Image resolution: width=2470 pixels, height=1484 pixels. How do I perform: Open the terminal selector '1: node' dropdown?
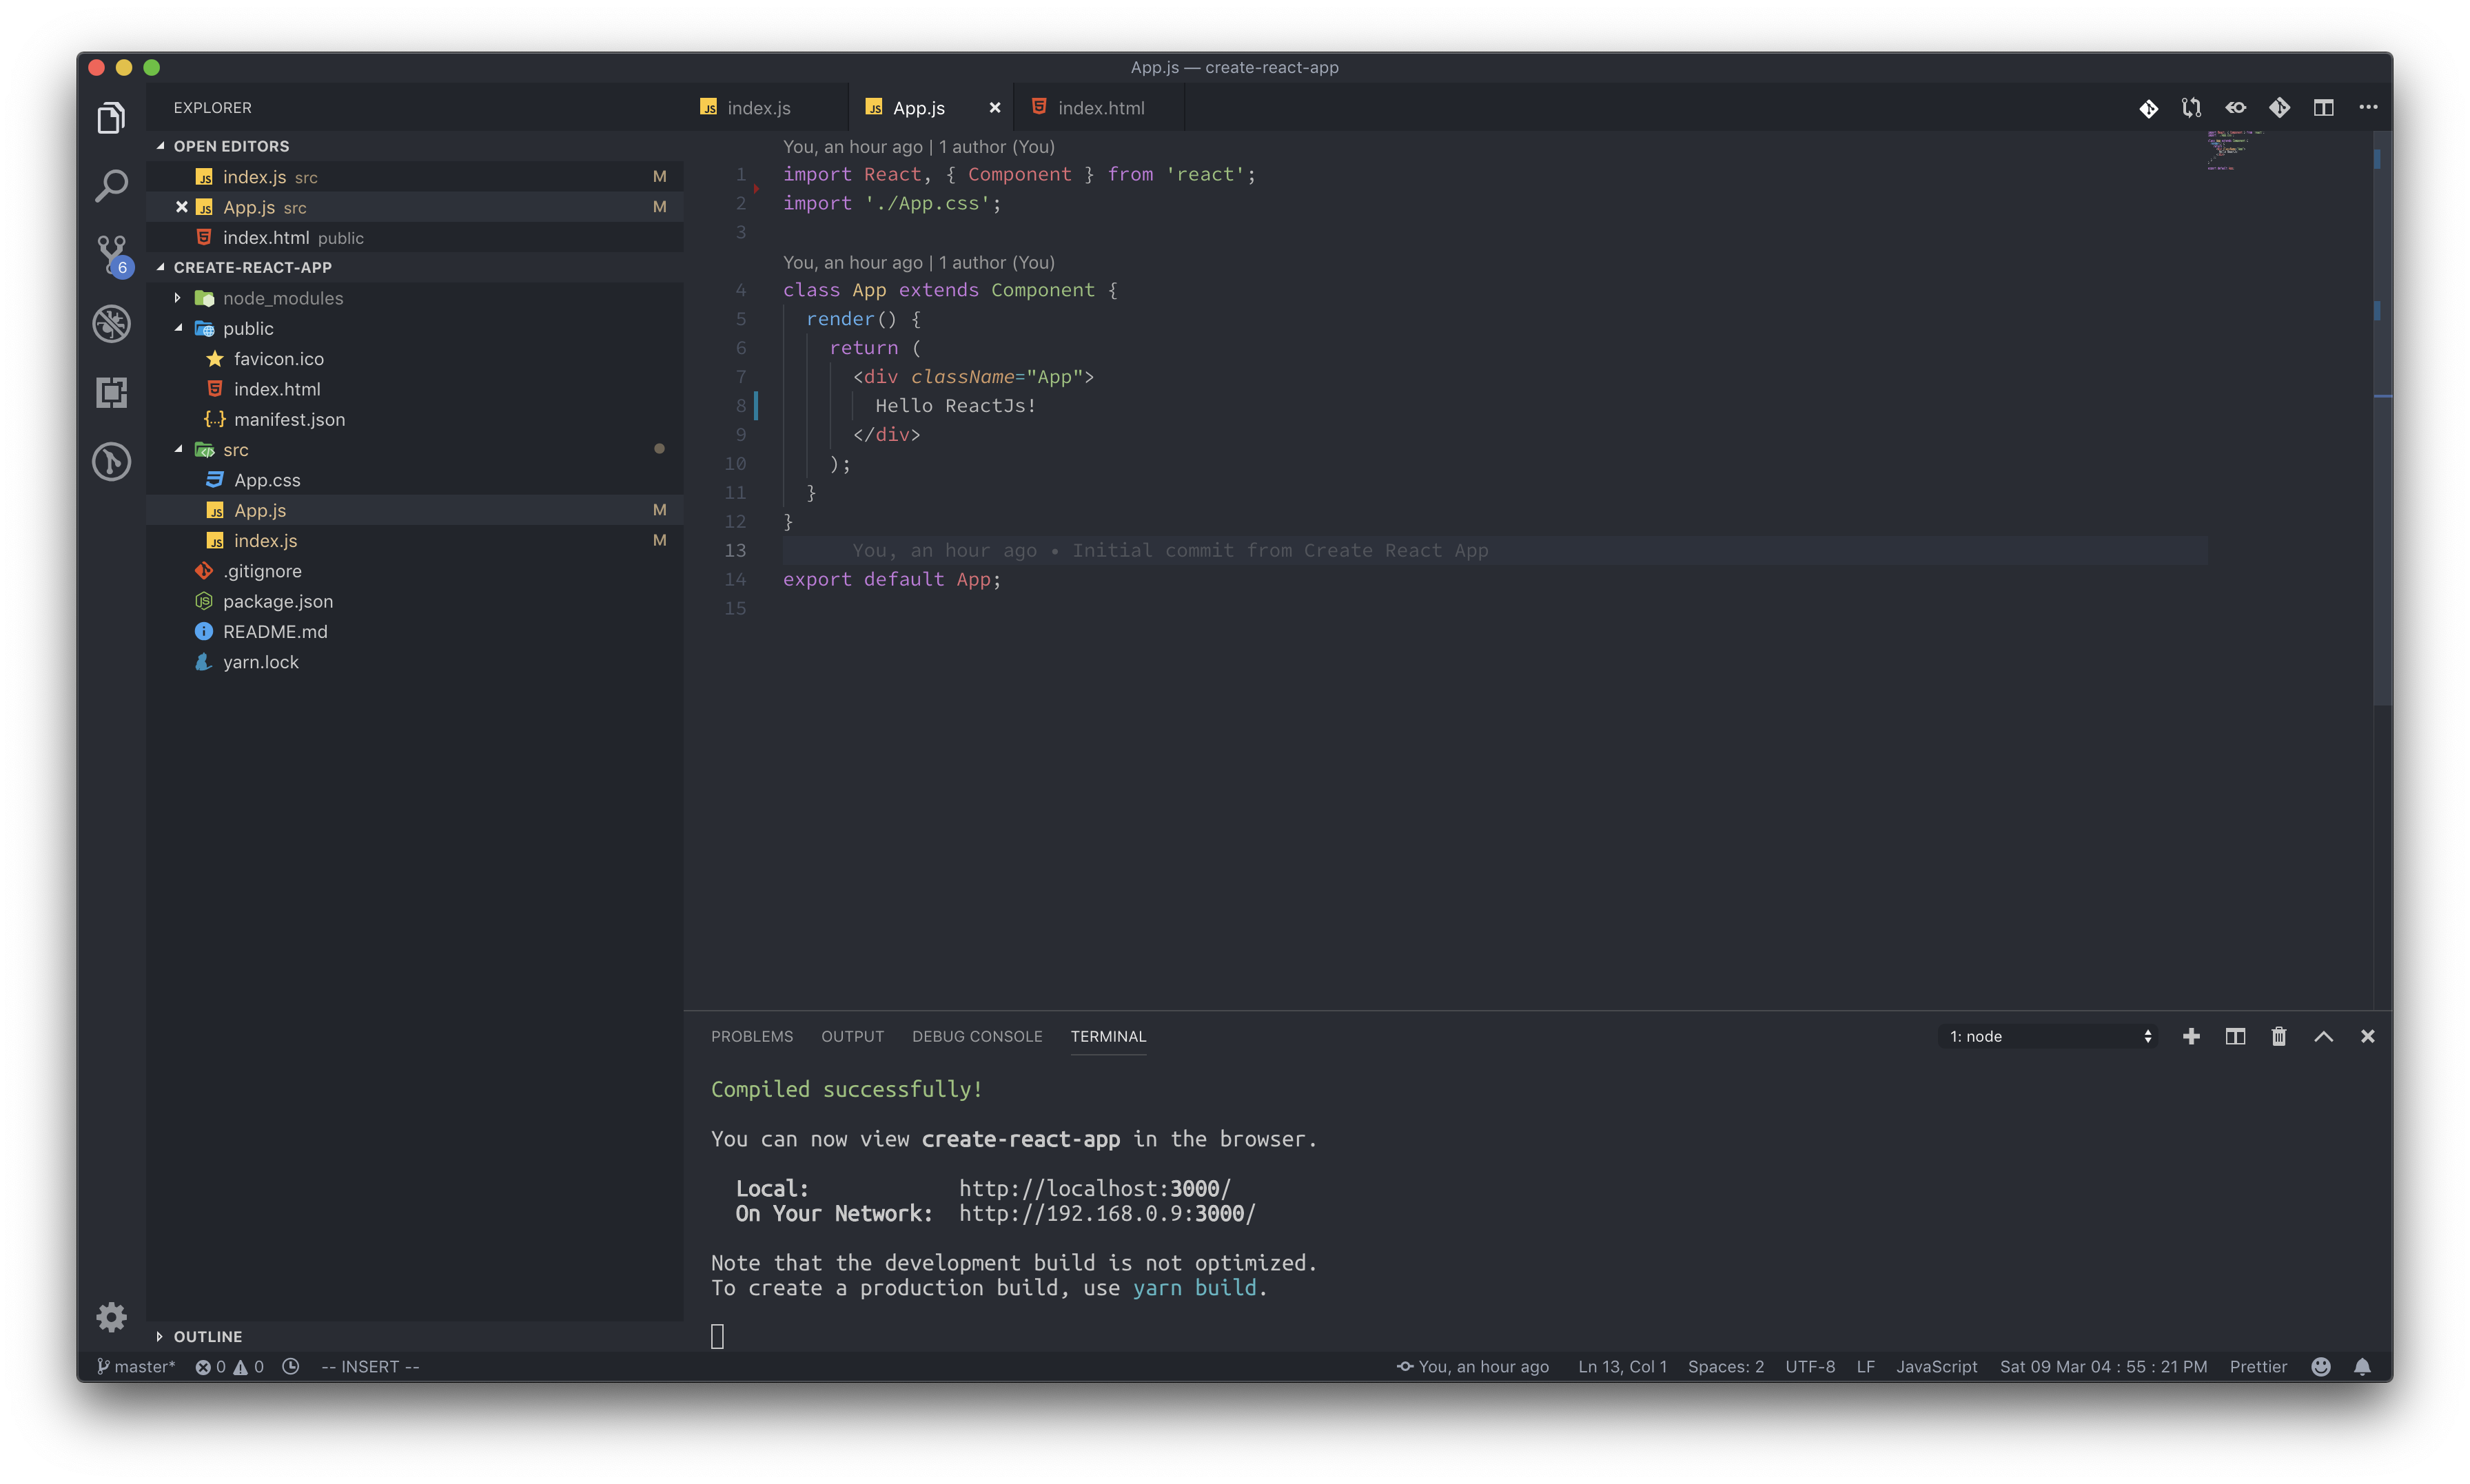tap(2048, 1036)
